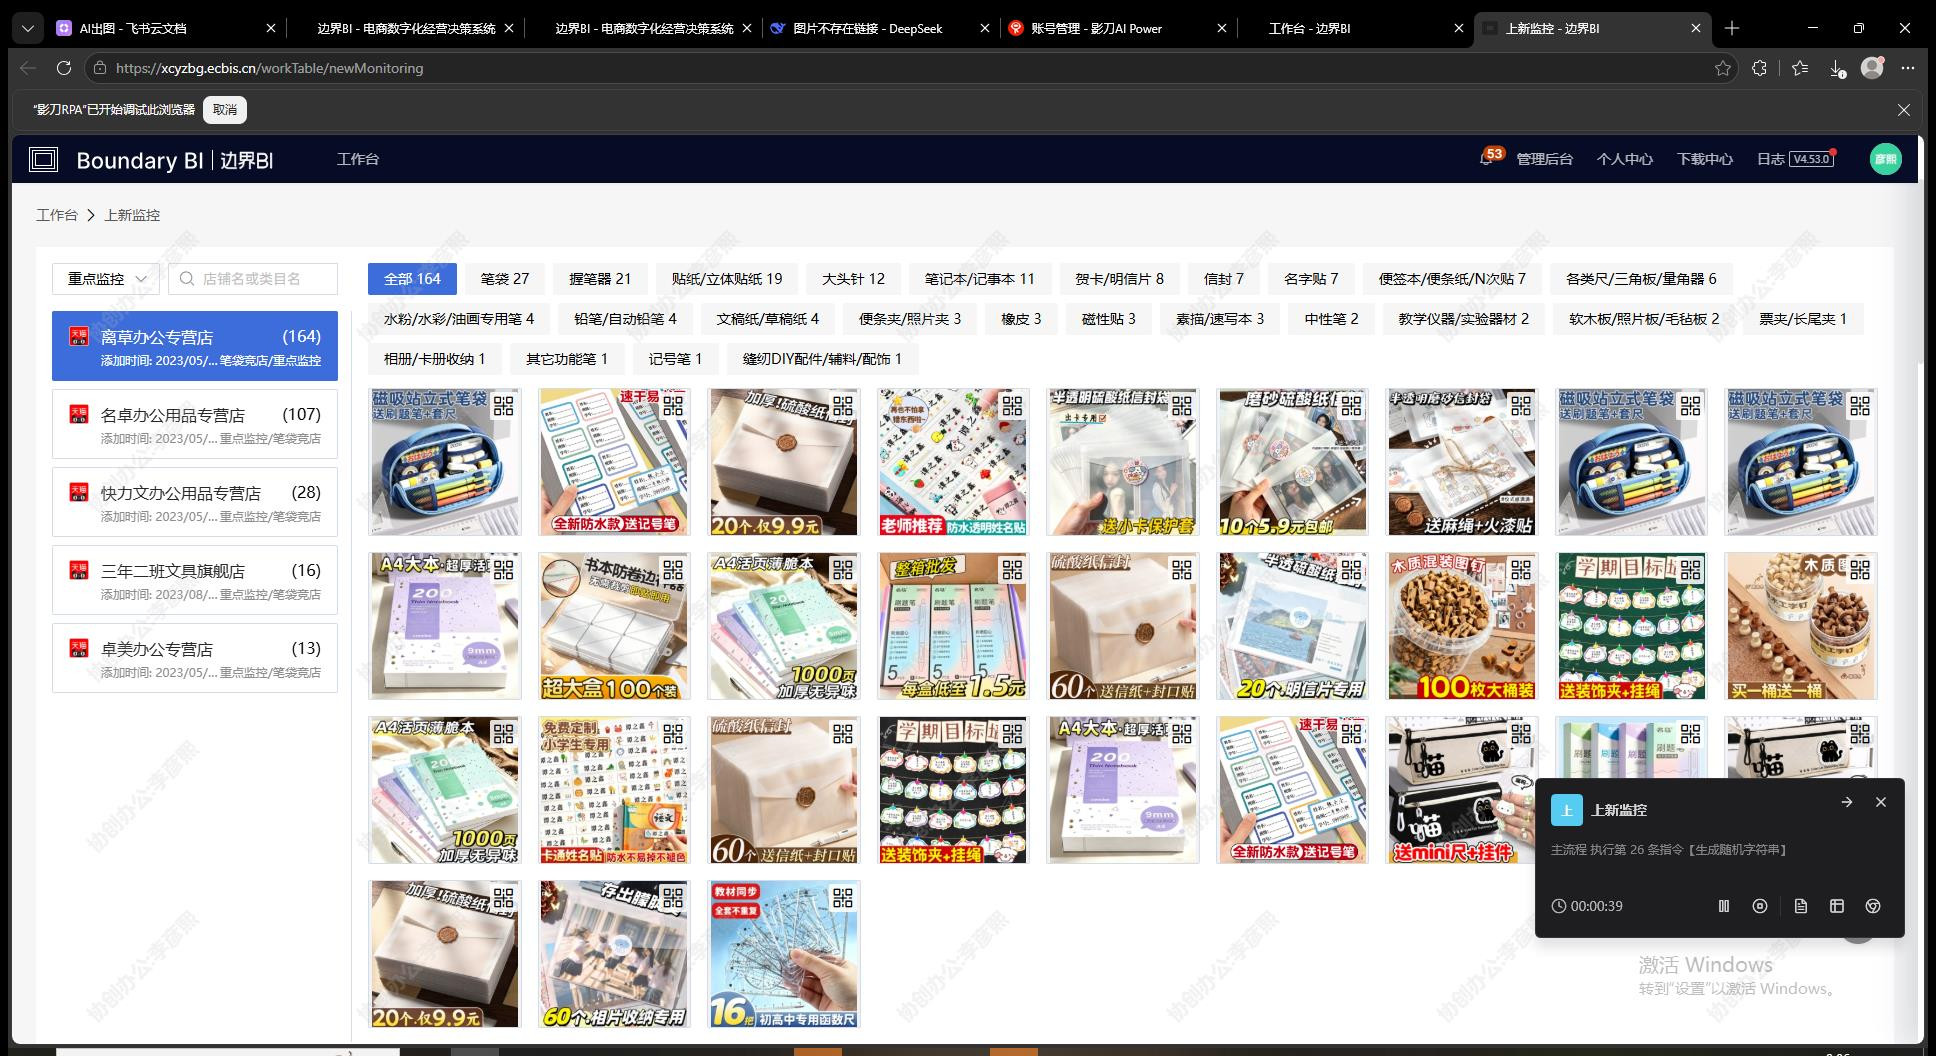Screen dimensions: 1936x1056
Task: Select the 名卓办公用品专营店 store row
Action: 195,424
